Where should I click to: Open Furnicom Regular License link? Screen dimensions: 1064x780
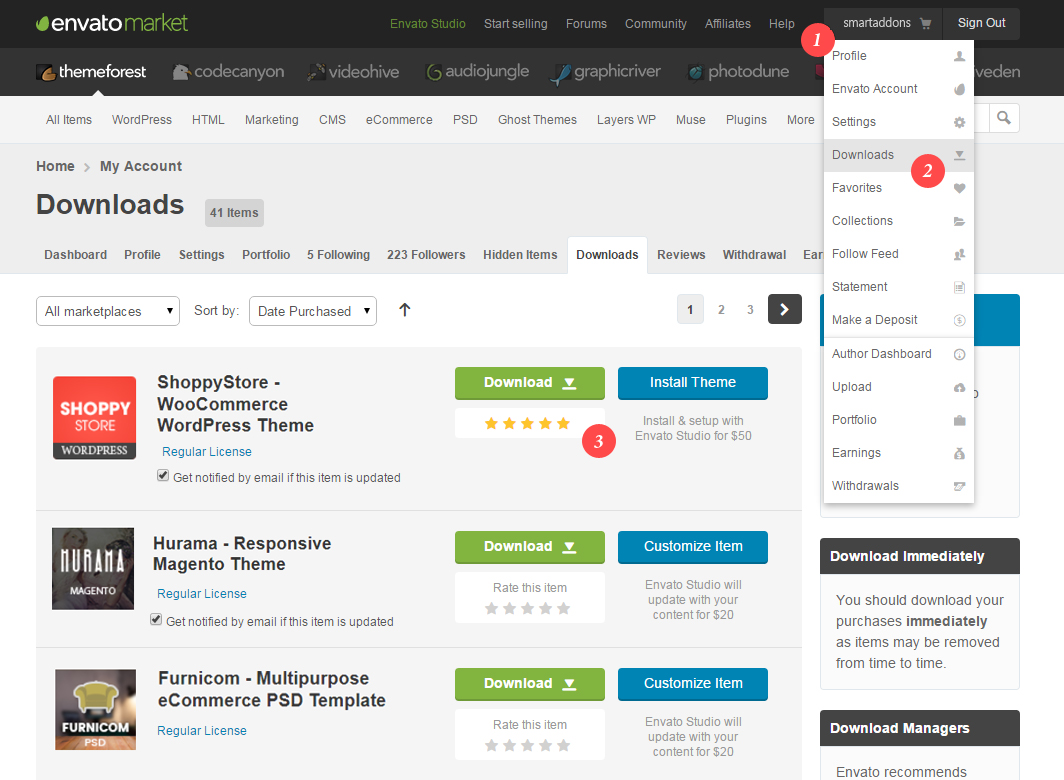[202, 730]
